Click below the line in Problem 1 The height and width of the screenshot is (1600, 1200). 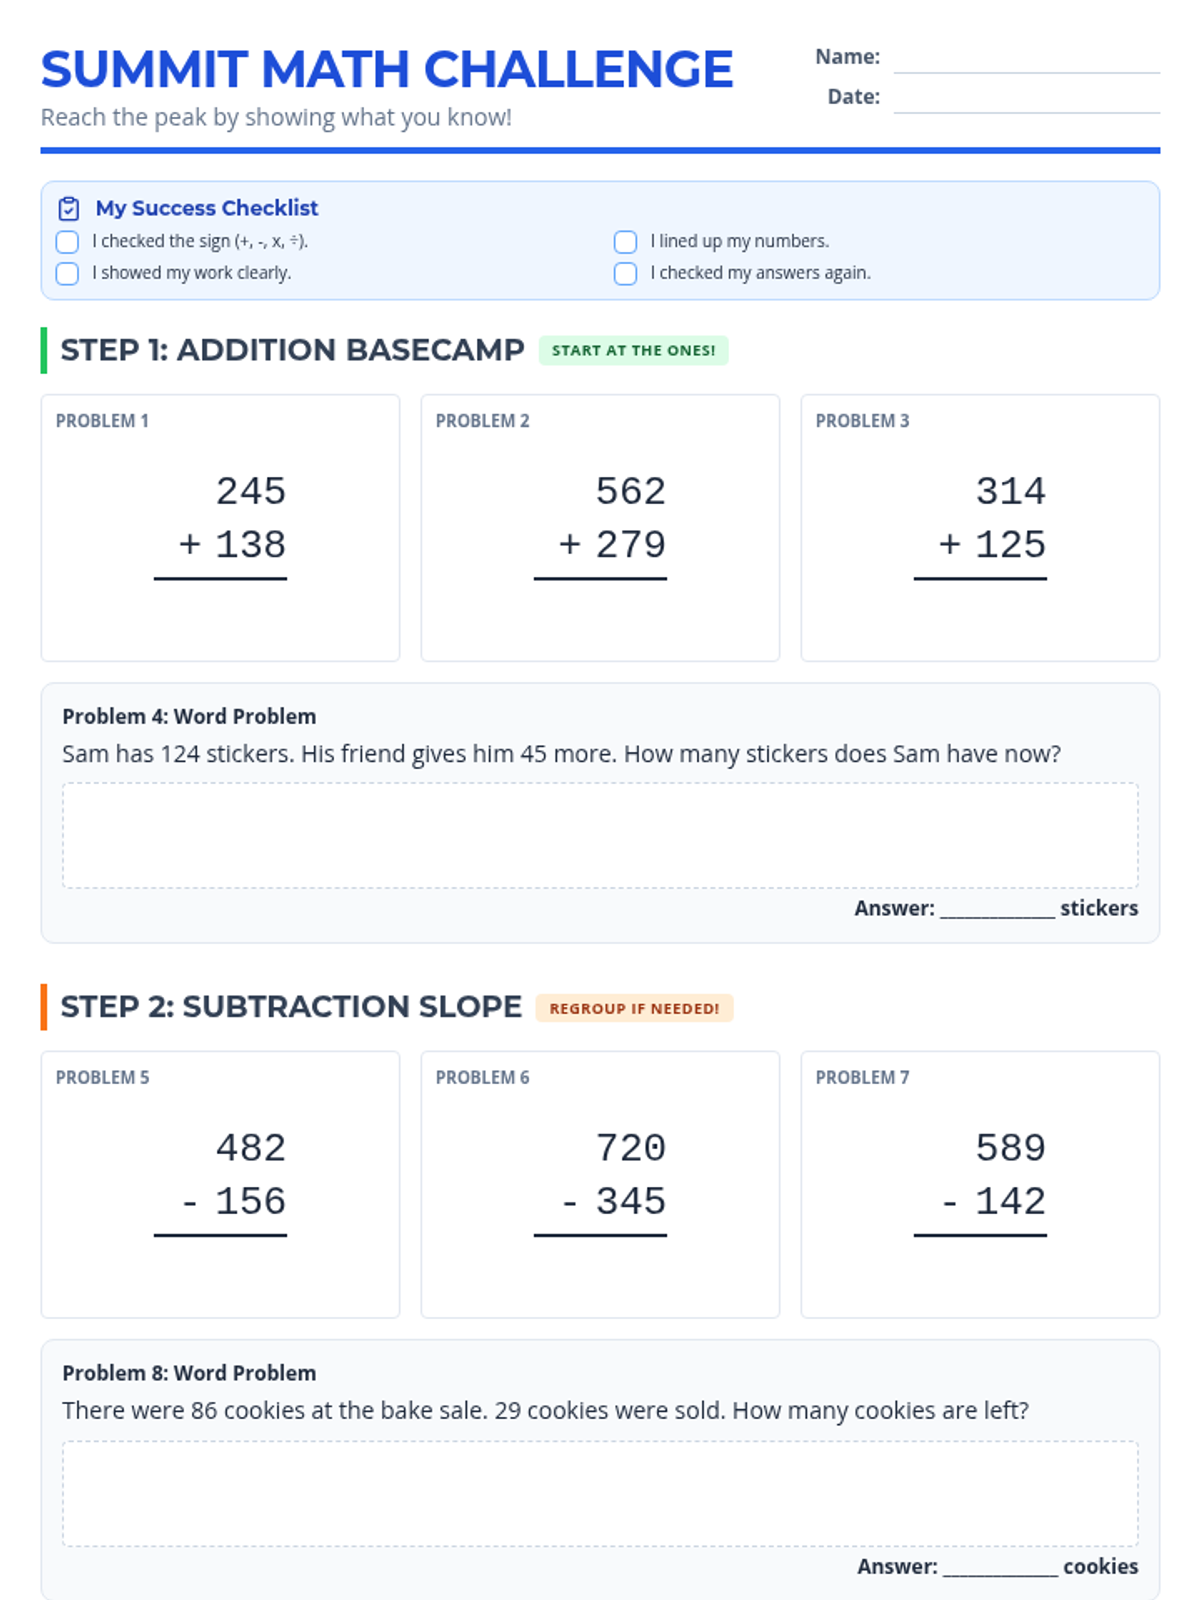(x=221, y=614)
